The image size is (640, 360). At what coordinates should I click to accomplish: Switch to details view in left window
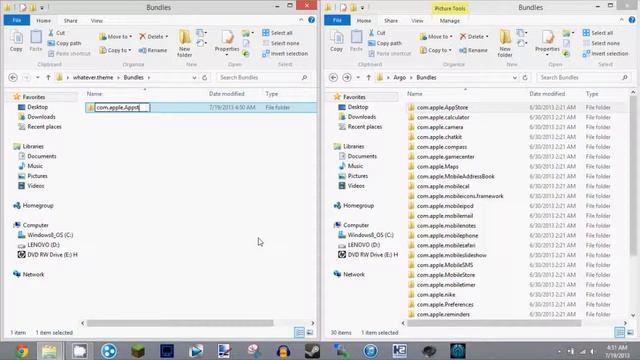pyautogui.click(x=299, y=332)
